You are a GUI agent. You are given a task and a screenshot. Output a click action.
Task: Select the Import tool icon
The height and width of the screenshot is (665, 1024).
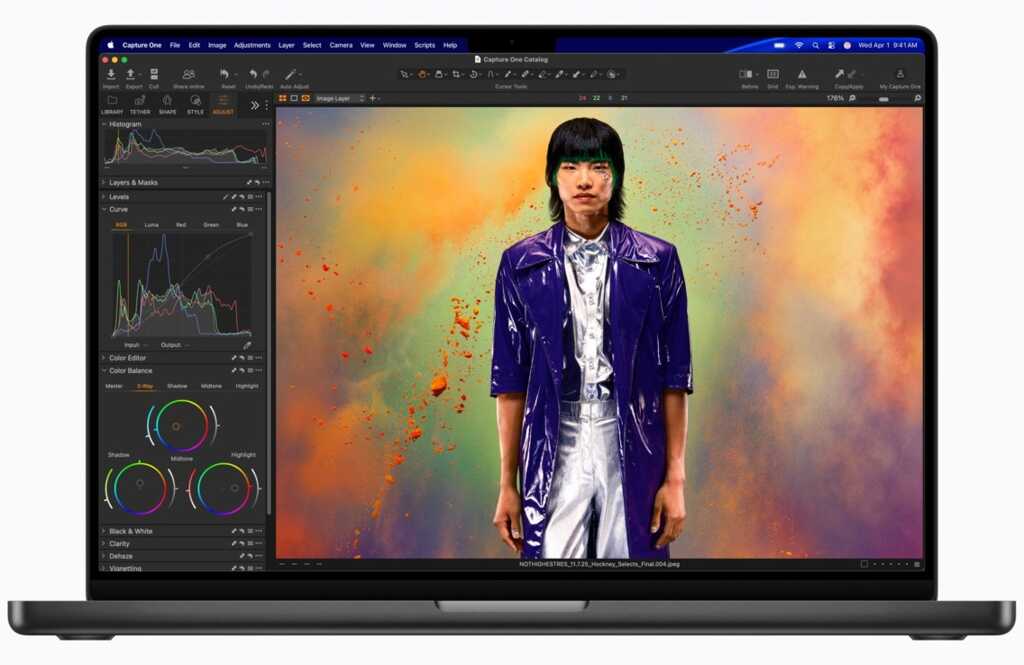pos(110,74)
